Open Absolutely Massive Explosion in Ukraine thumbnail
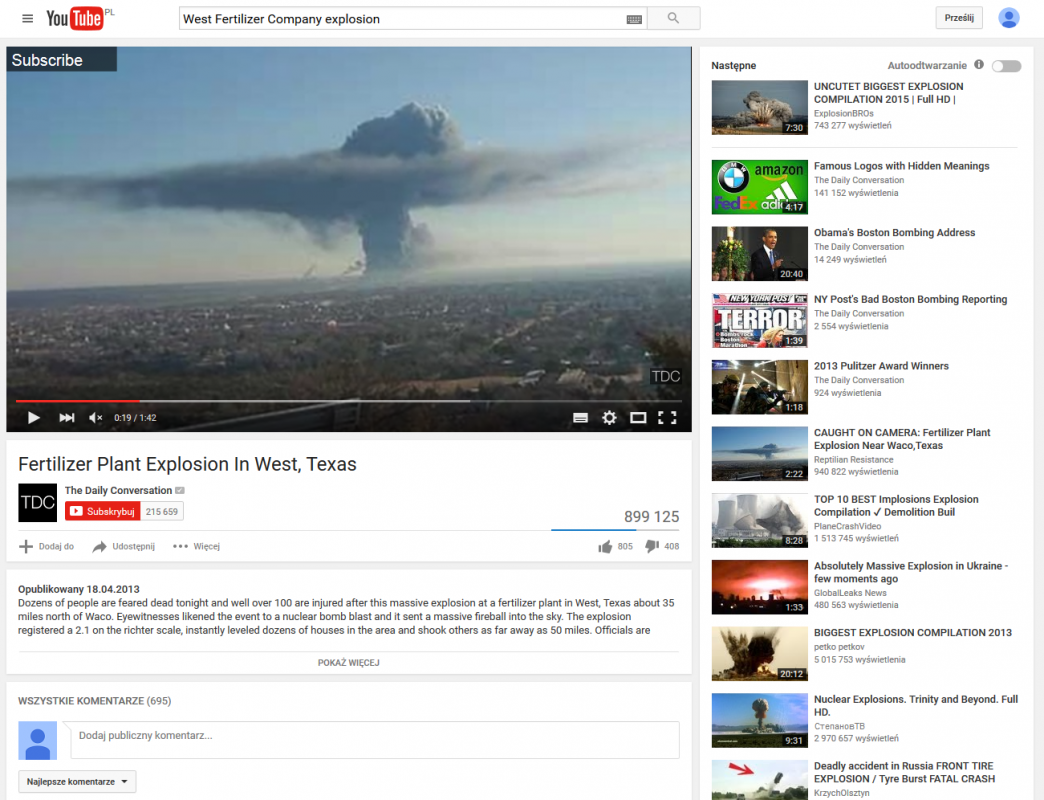The height and width of the screenshot is (800, 1044). (760, 587)
